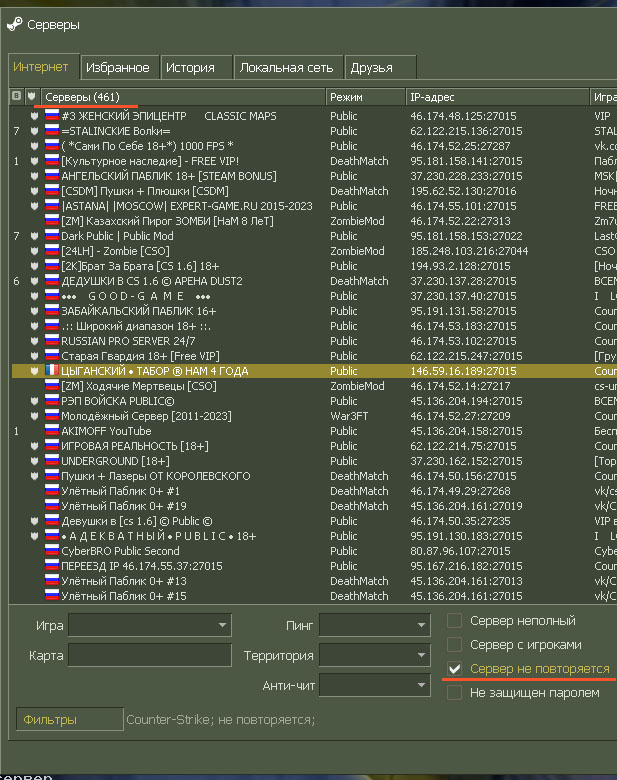Click flag icon on CyberBRO Public Second row
617x780 pixels.
[x=52, y=551]
